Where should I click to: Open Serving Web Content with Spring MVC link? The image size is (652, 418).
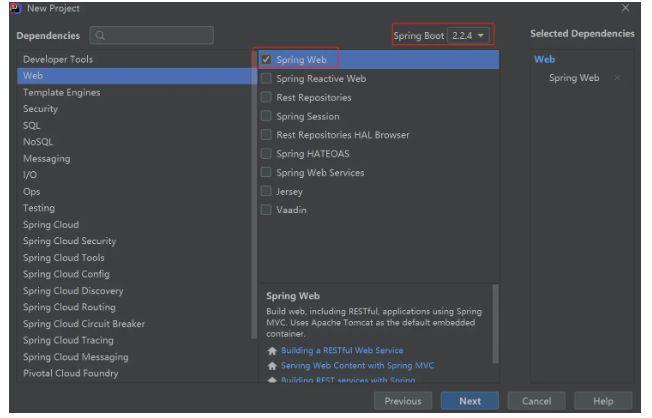[357, 366]
